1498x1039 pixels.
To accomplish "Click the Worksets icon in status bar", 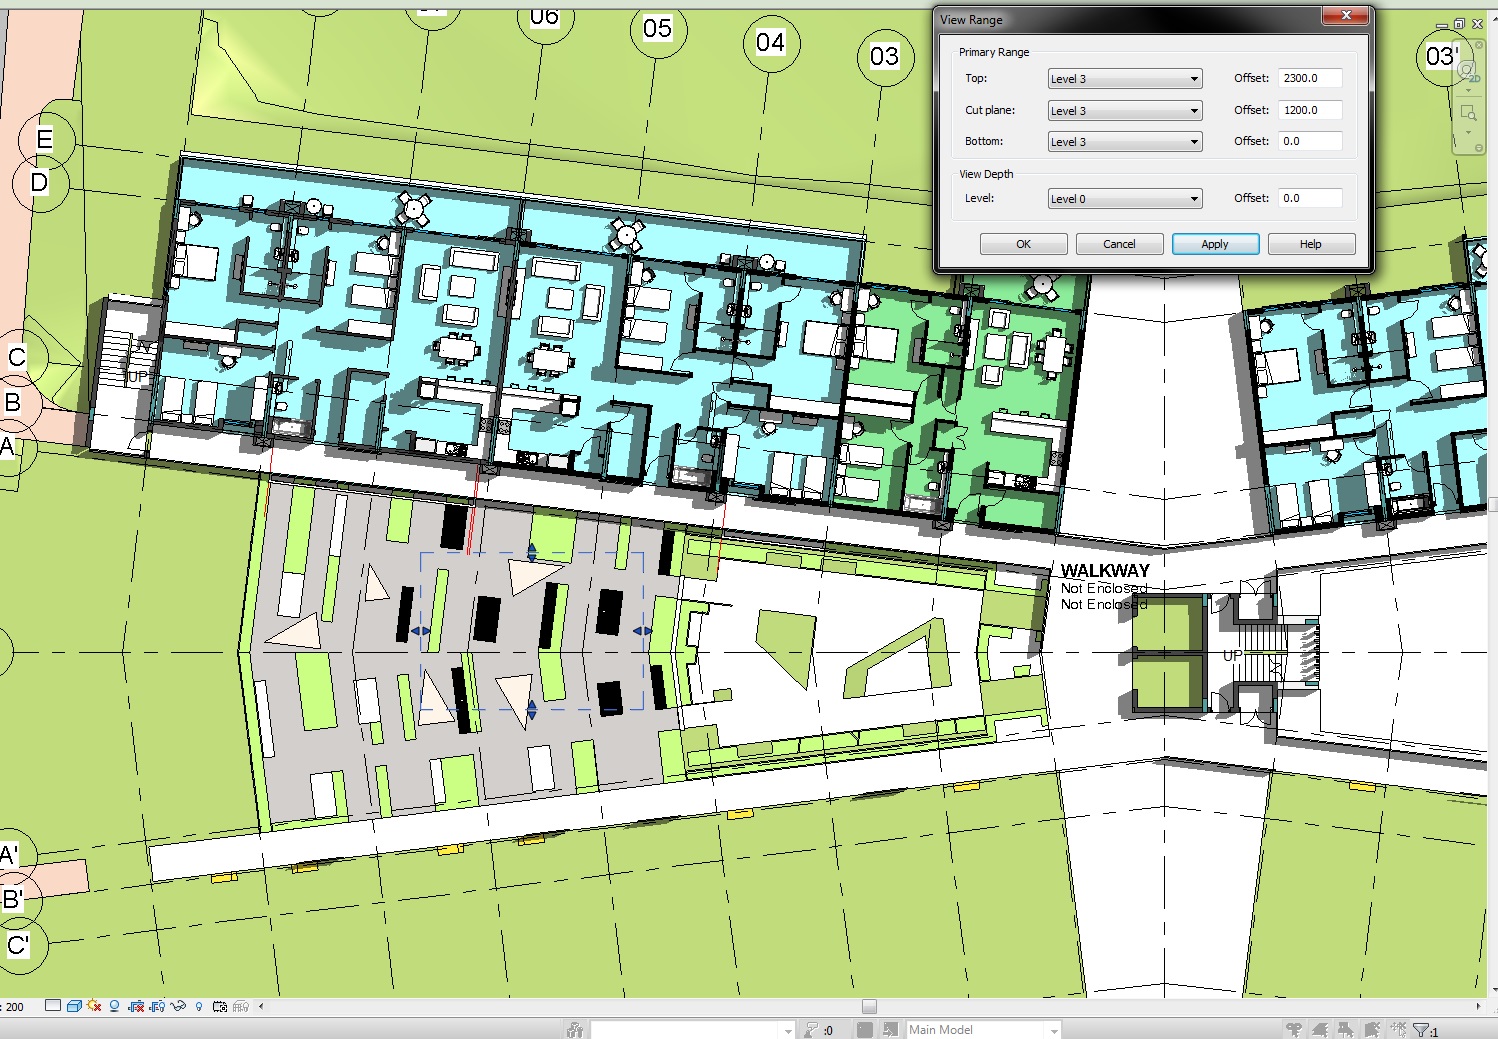I will (x=575, y=1030).
